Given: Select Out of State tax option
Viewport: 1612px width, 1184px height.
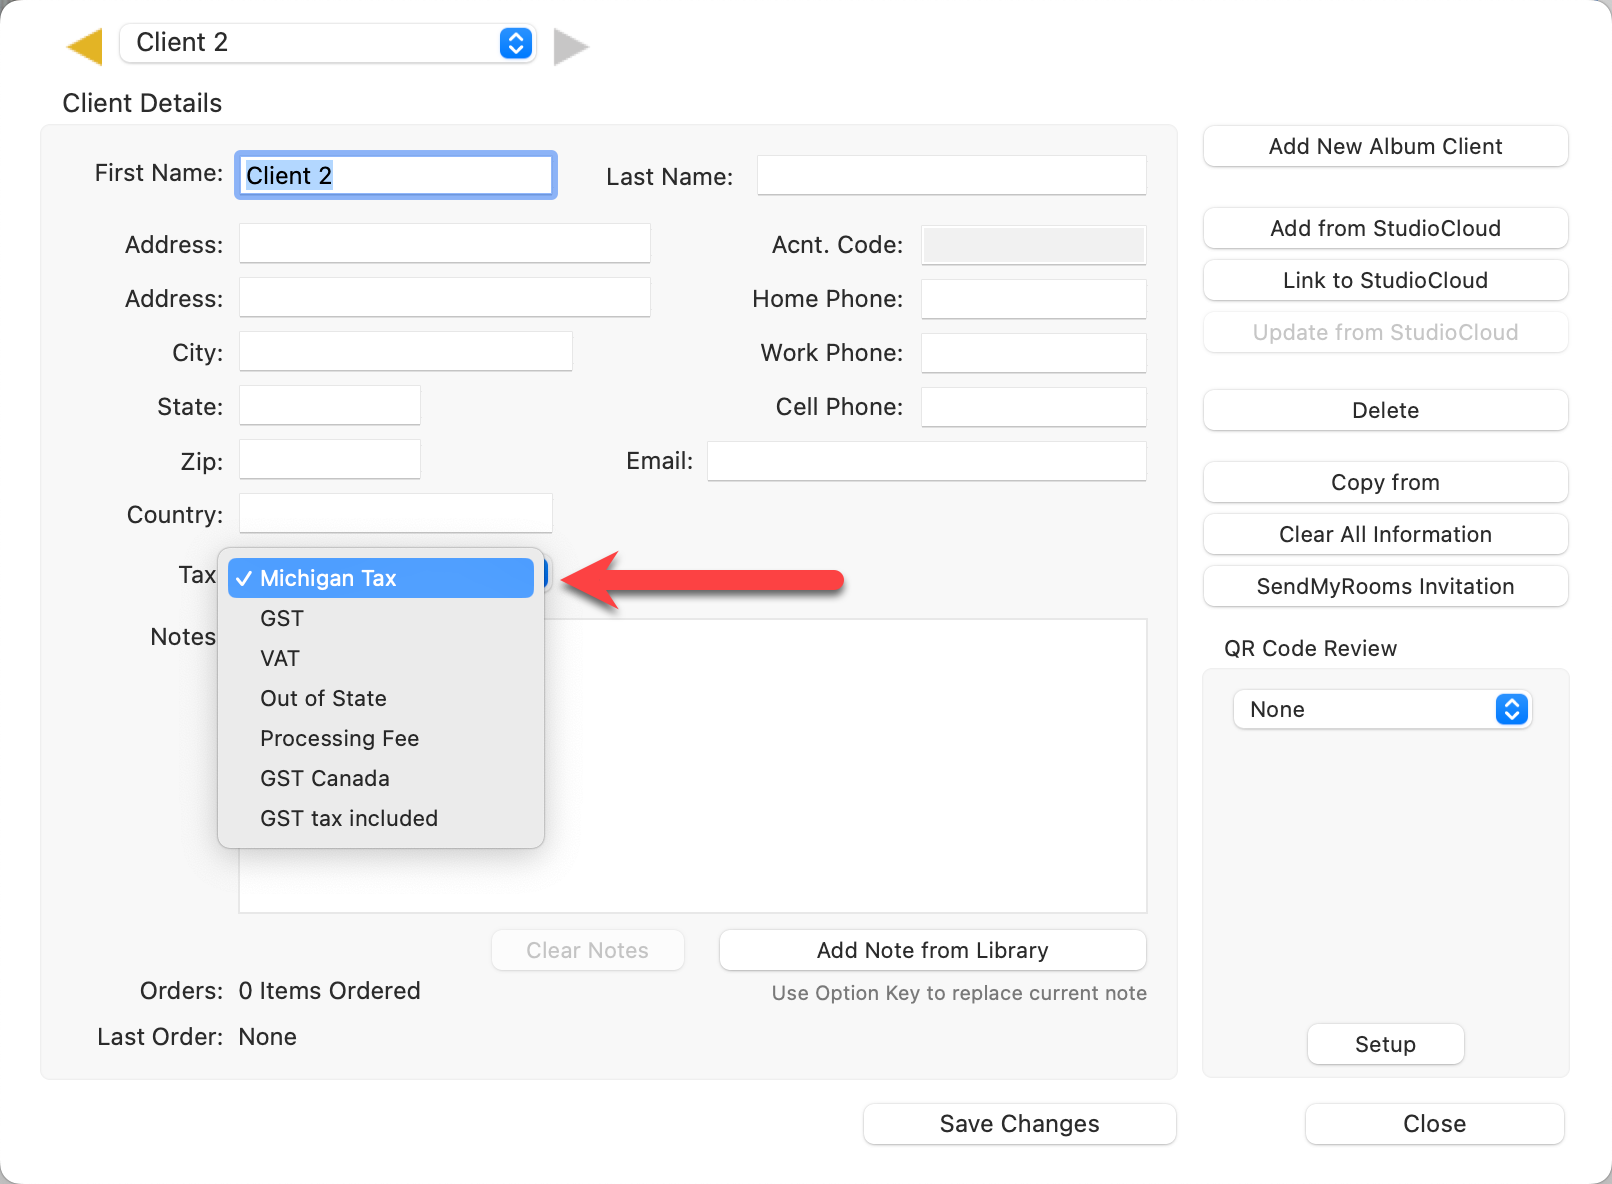Looking at the screenshot, I should (x=323, y=698).
